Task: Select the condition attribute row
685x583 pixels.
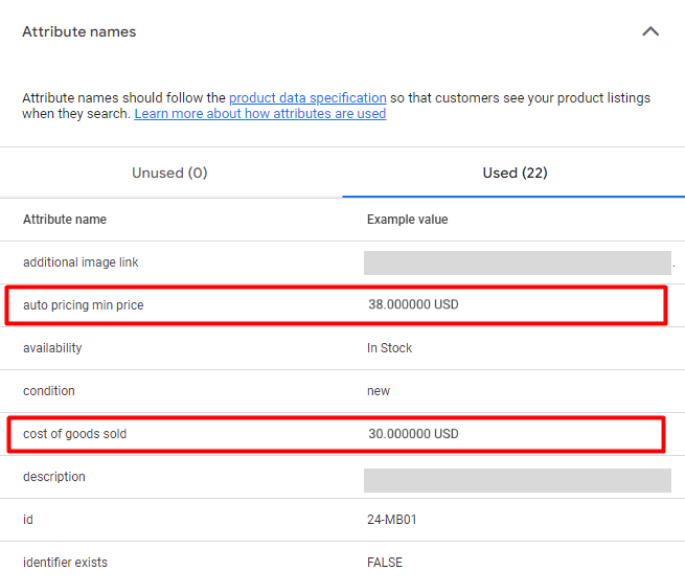Action: pyautogui.click(x=342, y=391)
